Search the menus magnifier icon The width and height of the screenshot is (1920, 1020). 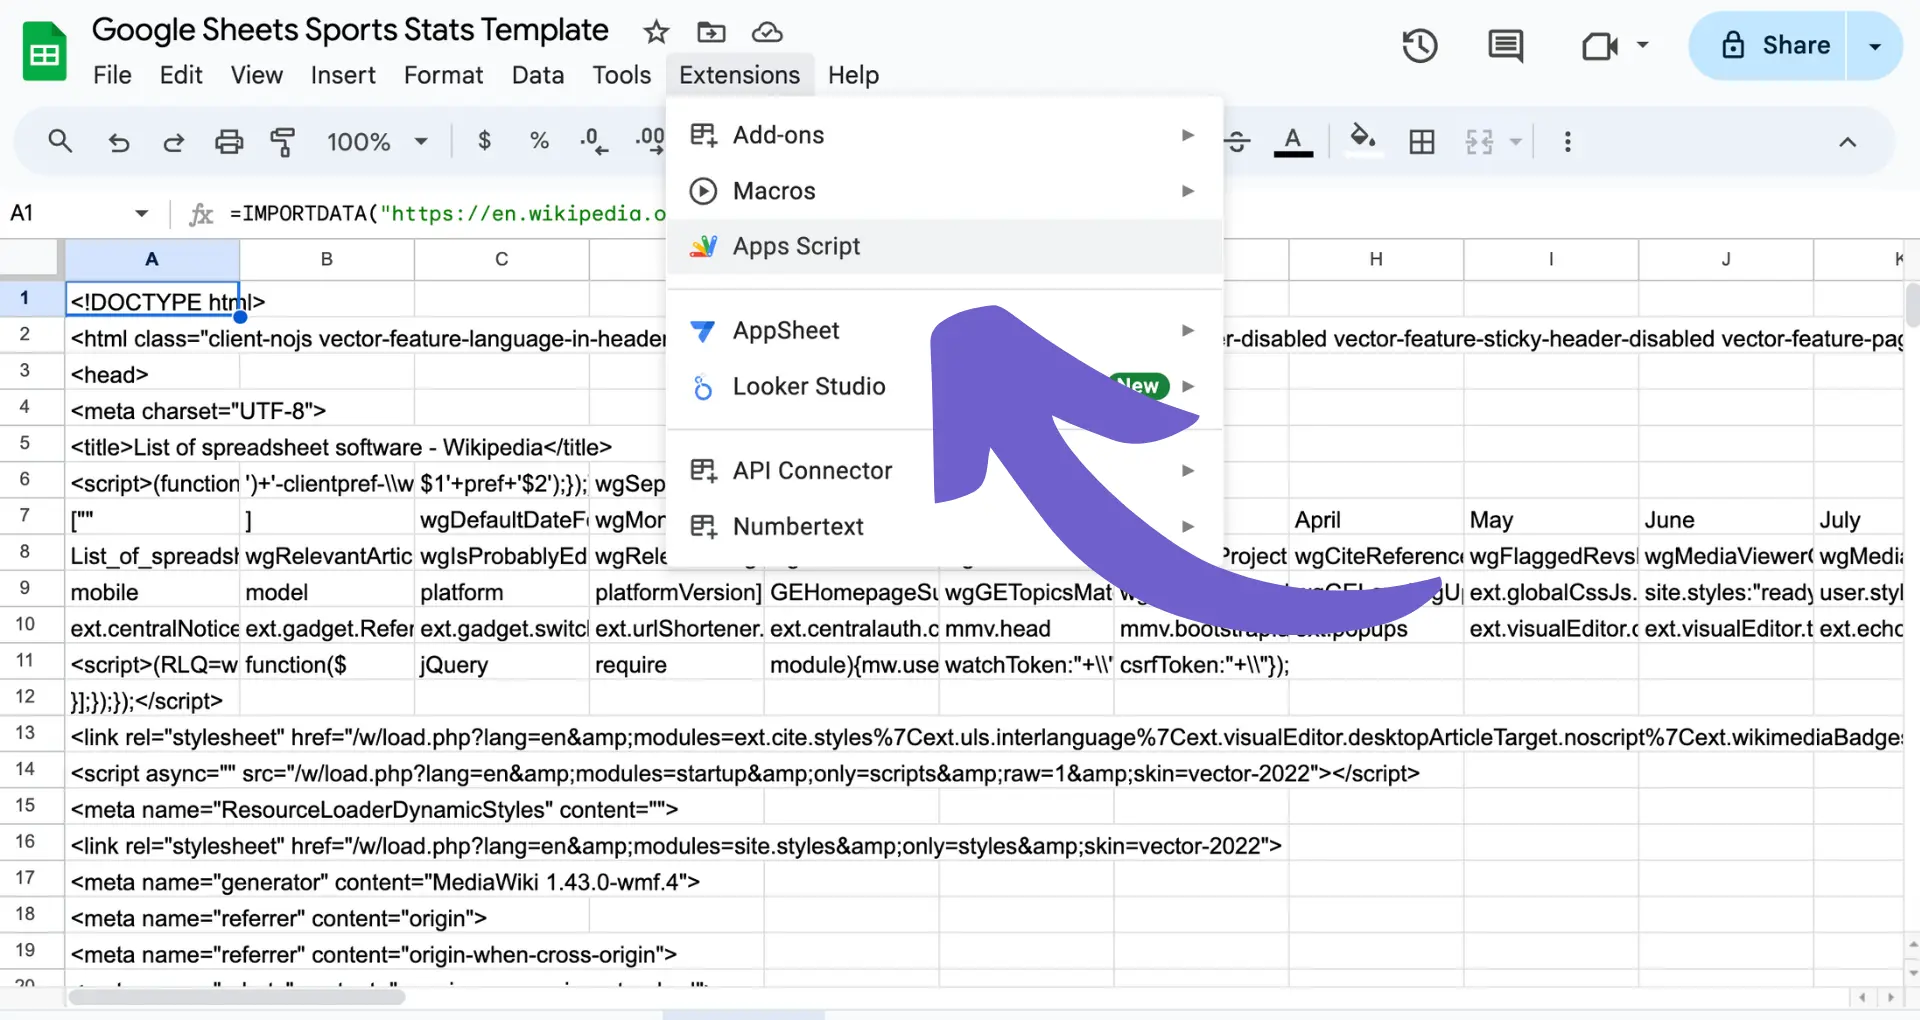[60, 141]
